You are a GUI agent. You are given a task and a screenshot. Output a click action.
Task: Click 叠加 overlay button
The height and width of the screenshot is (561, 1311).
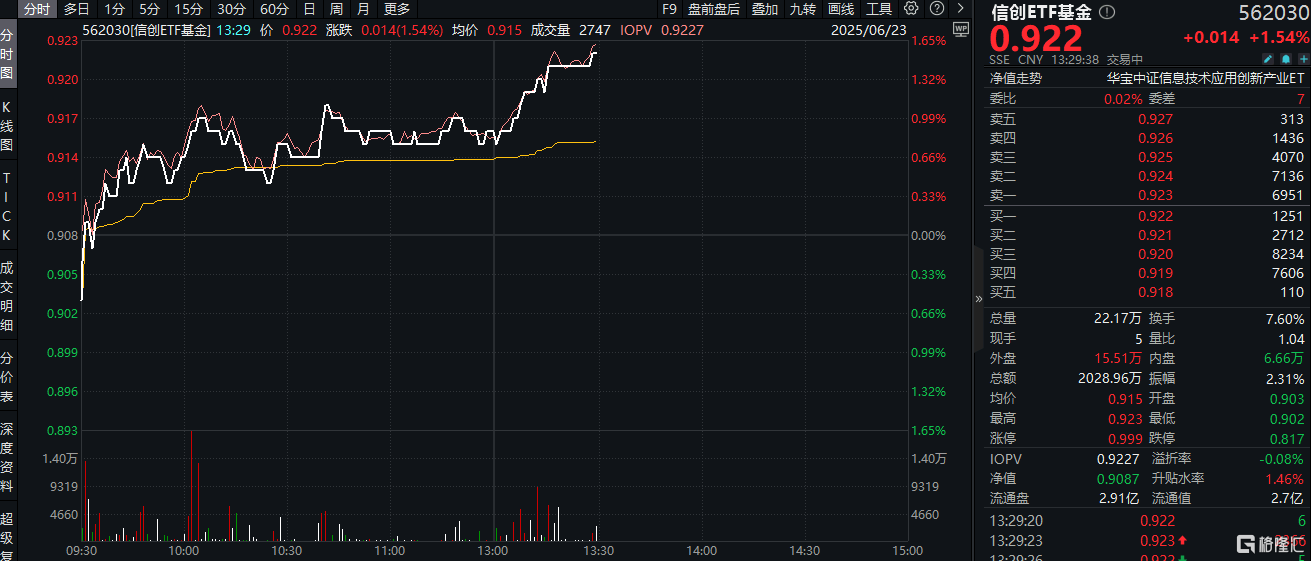(765, 9)
